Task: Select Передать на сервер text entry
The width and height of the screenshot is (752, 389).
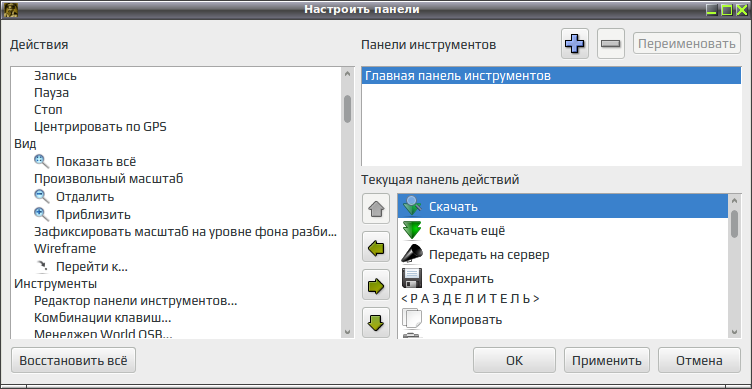Action: tap(489, 254)
